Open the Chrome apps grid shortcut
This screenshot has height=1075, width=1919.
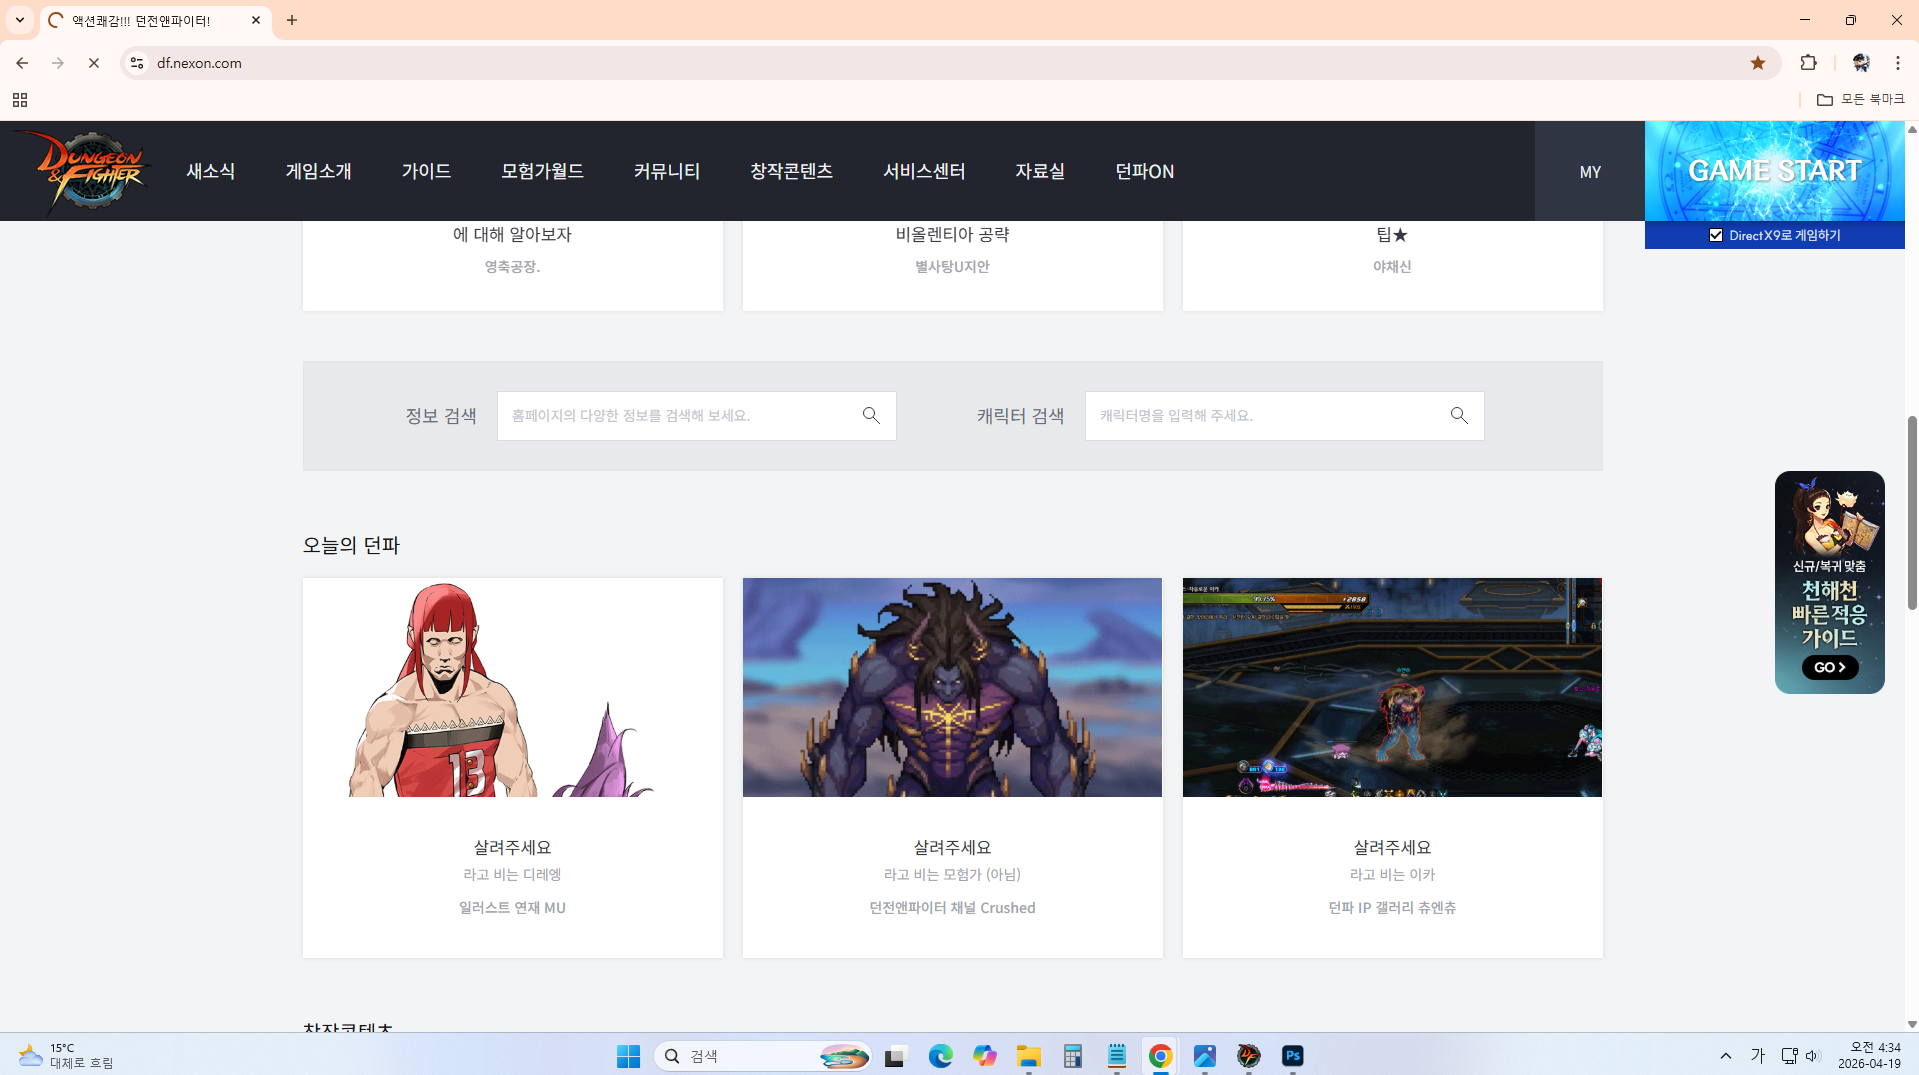click(20, 100)
